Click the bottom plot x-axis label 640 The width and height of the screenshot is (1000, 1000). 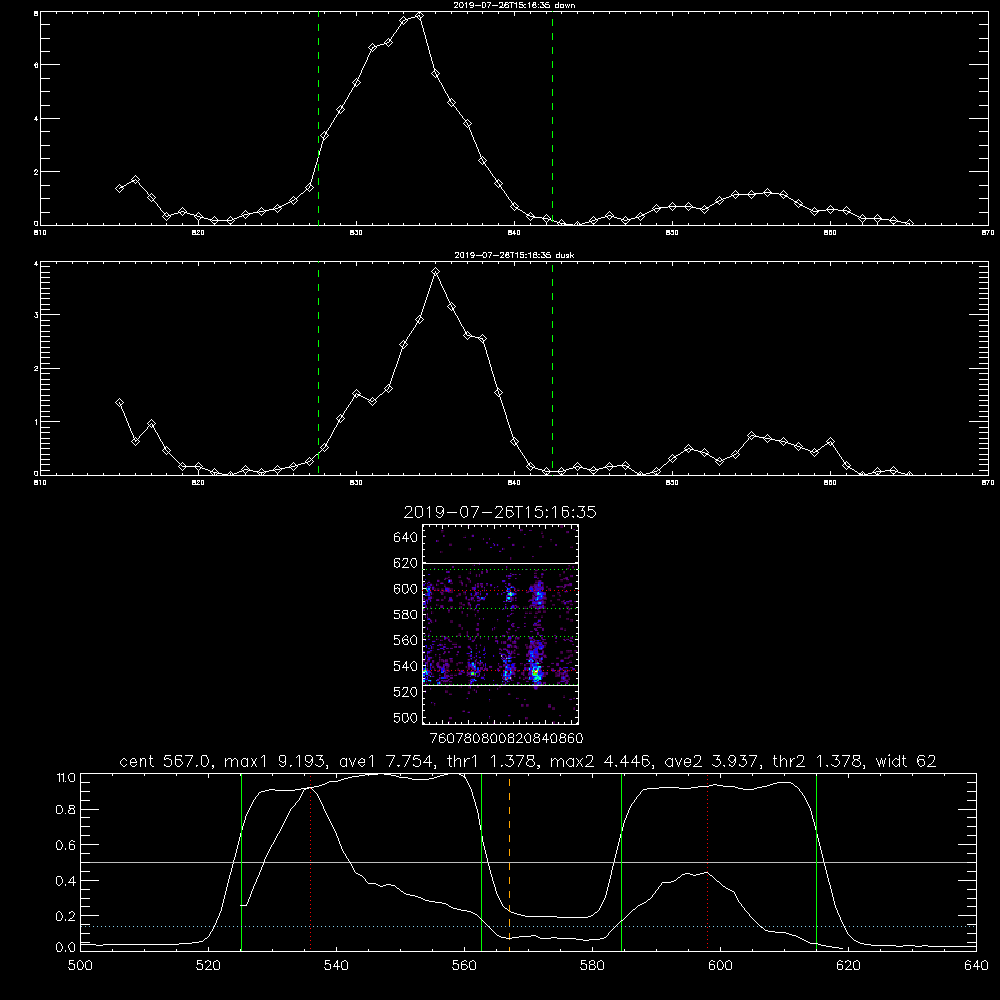[976, 966]
